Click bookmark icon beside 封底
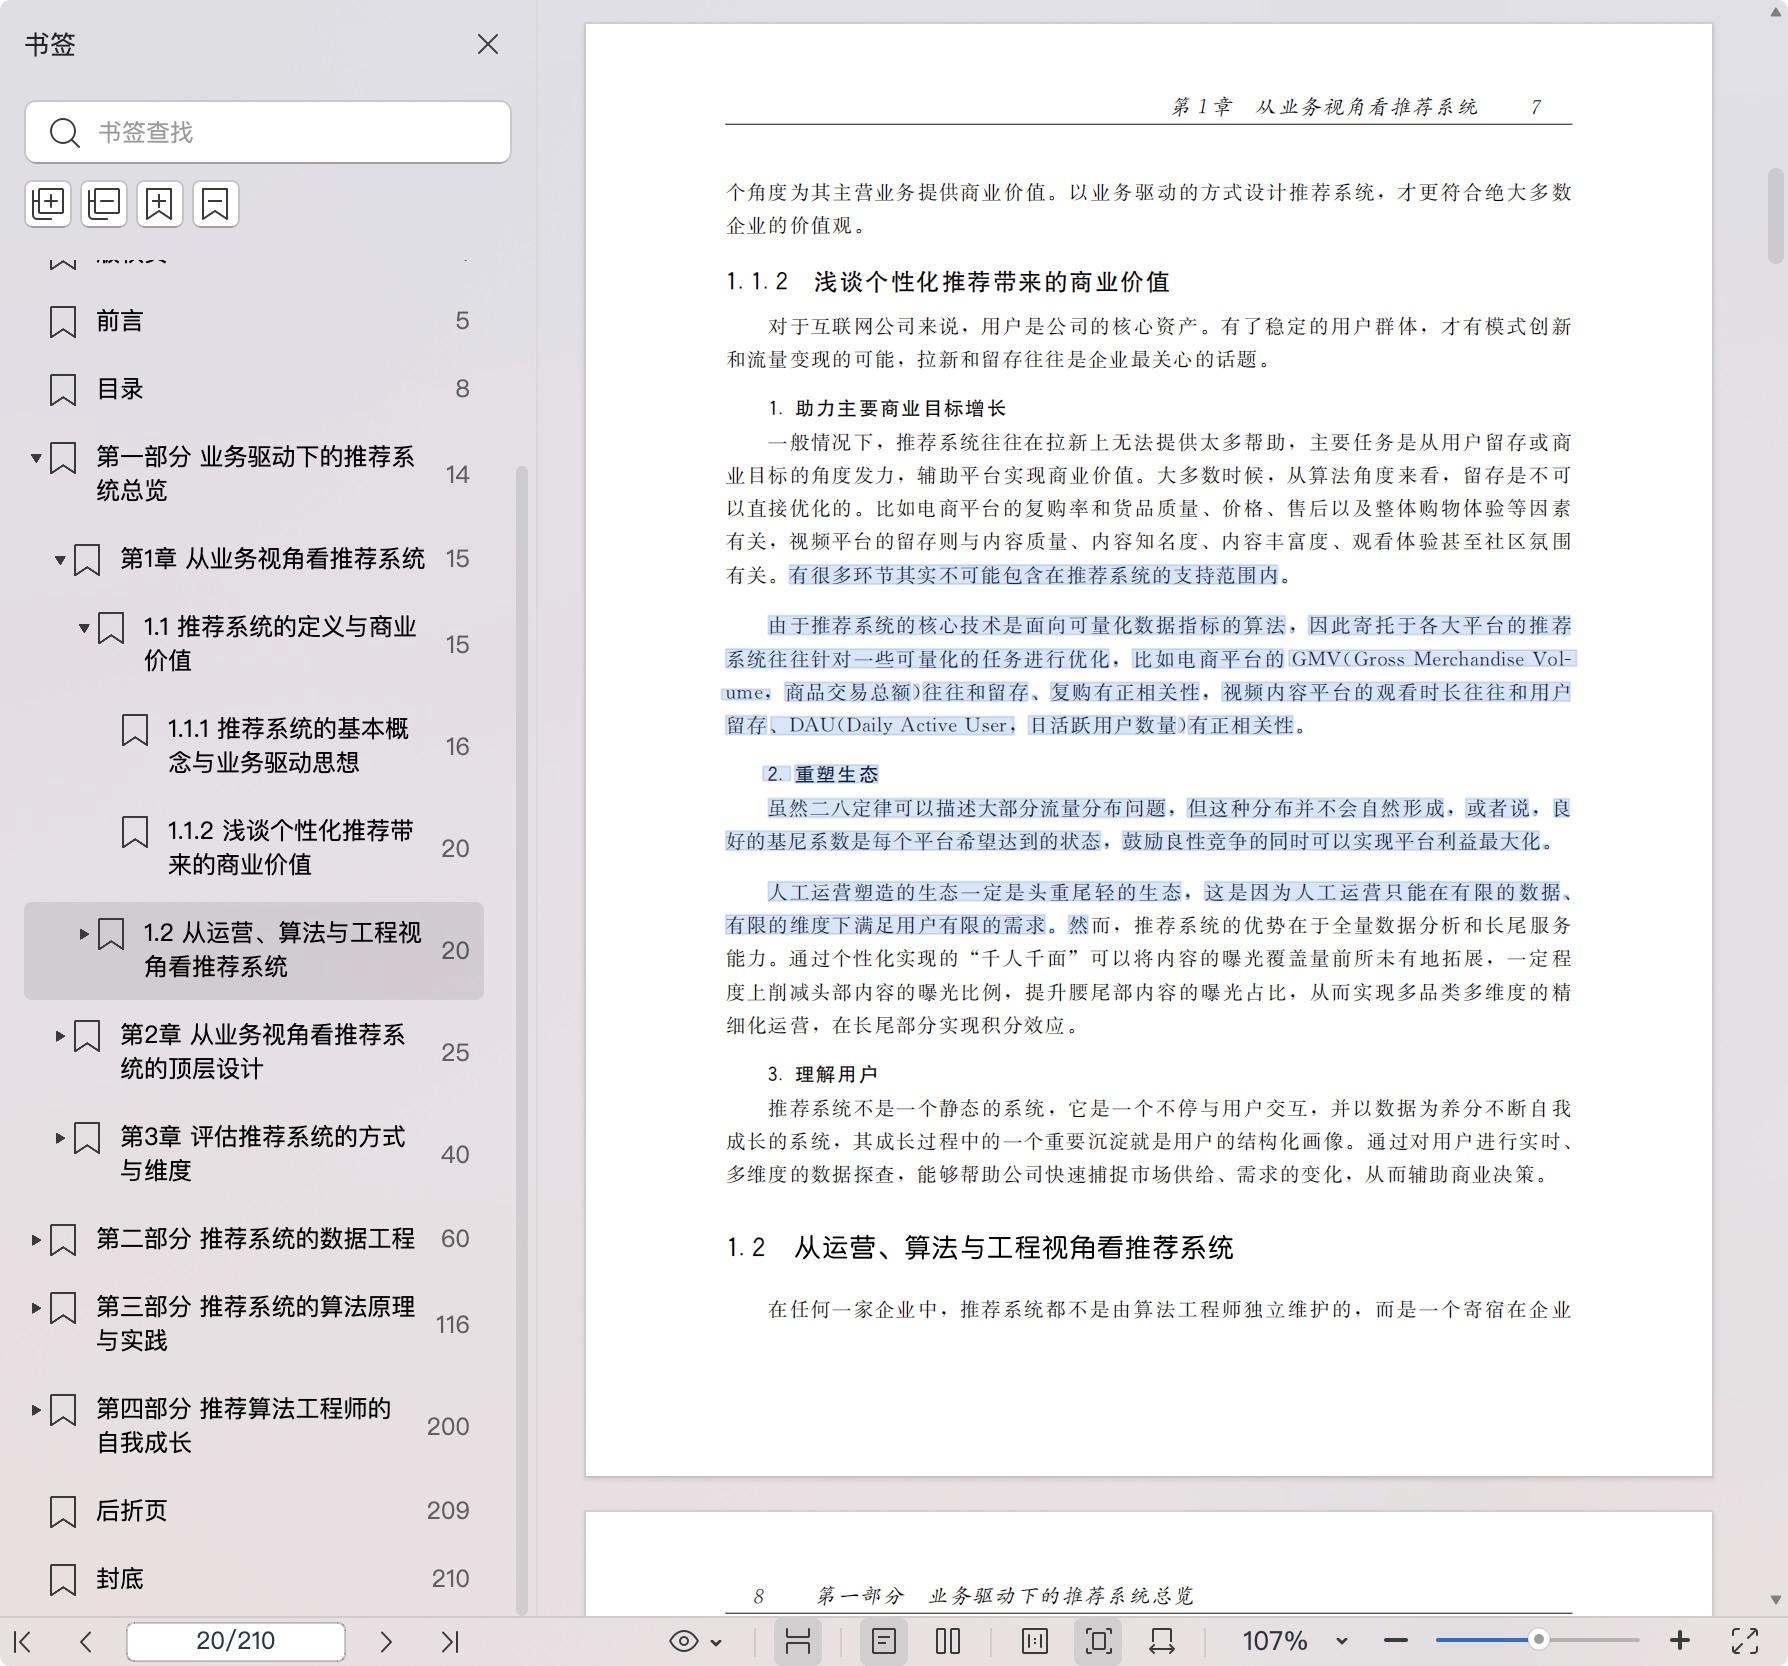The height and width of the screenshot is (1666, 1788). pos(63,1580)
